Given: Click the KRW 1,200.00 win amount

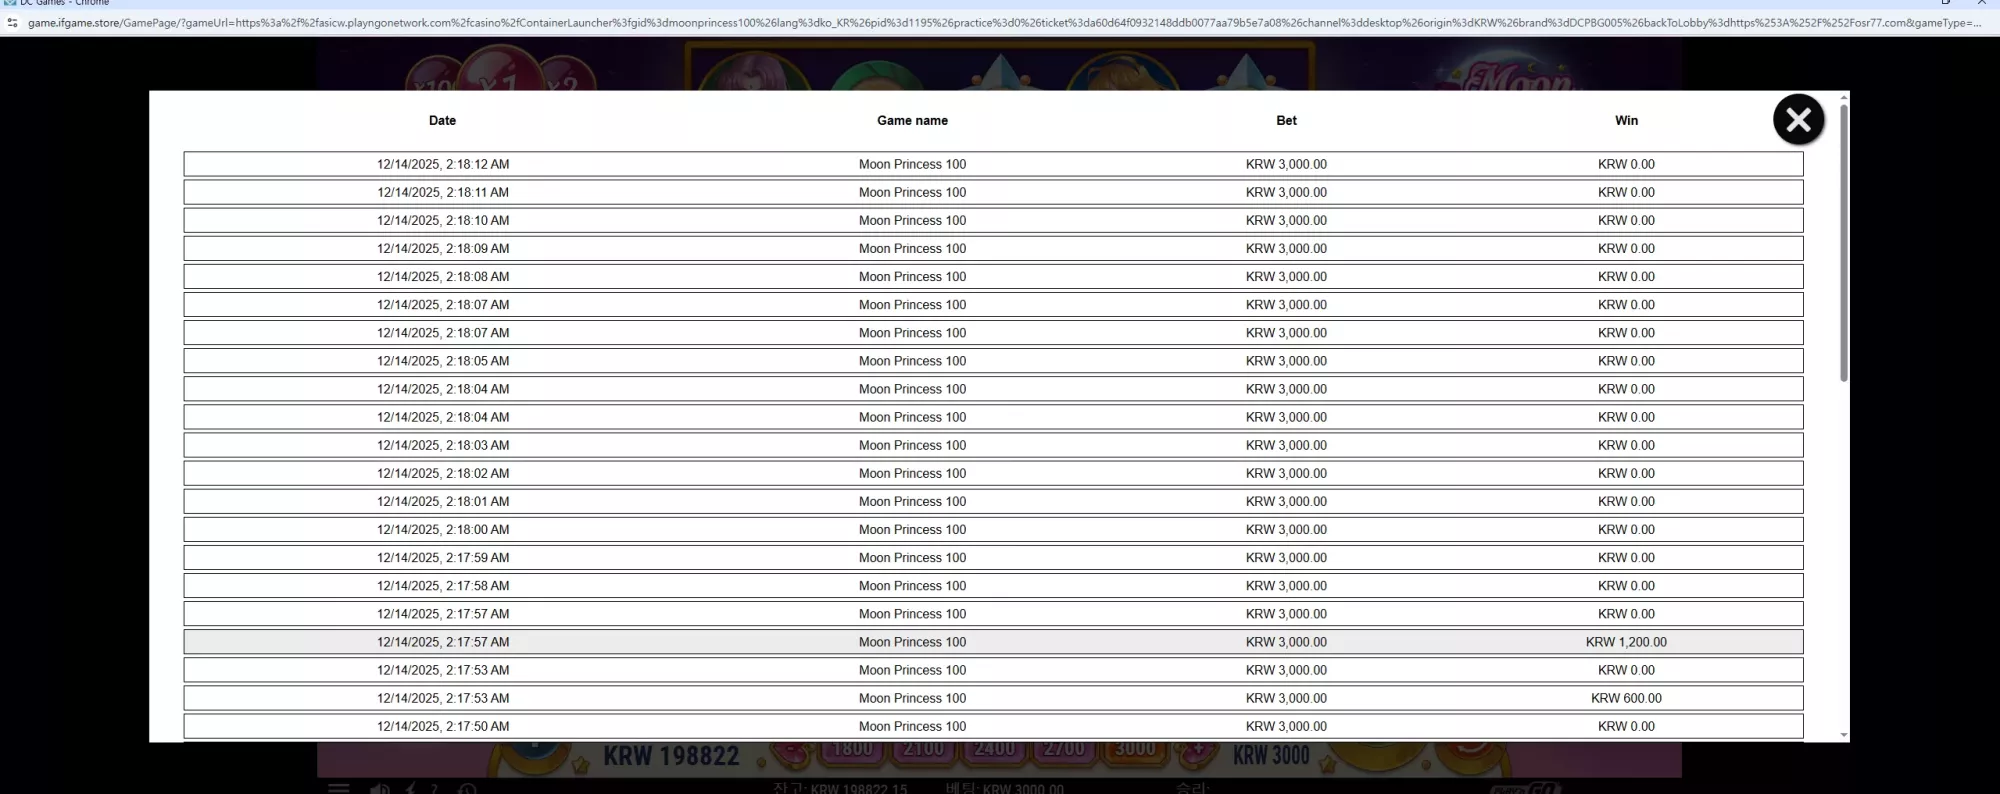Looking at the screenshot, I should coord(1626,643).
